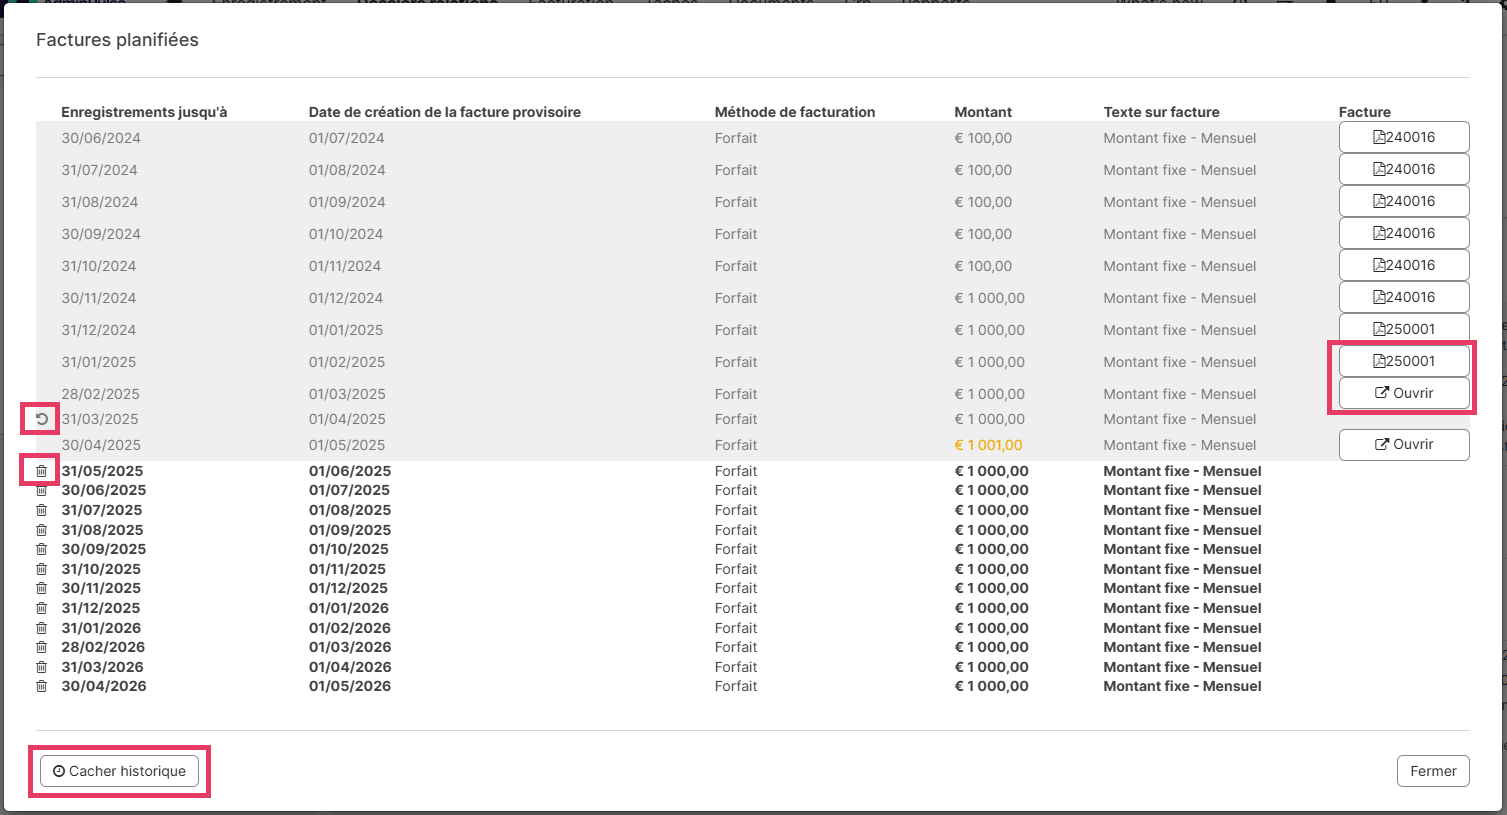This screenshot has height=815, width=1507.
Task: Click trash icon beside 28/02/2026
Action: [42, 647]
